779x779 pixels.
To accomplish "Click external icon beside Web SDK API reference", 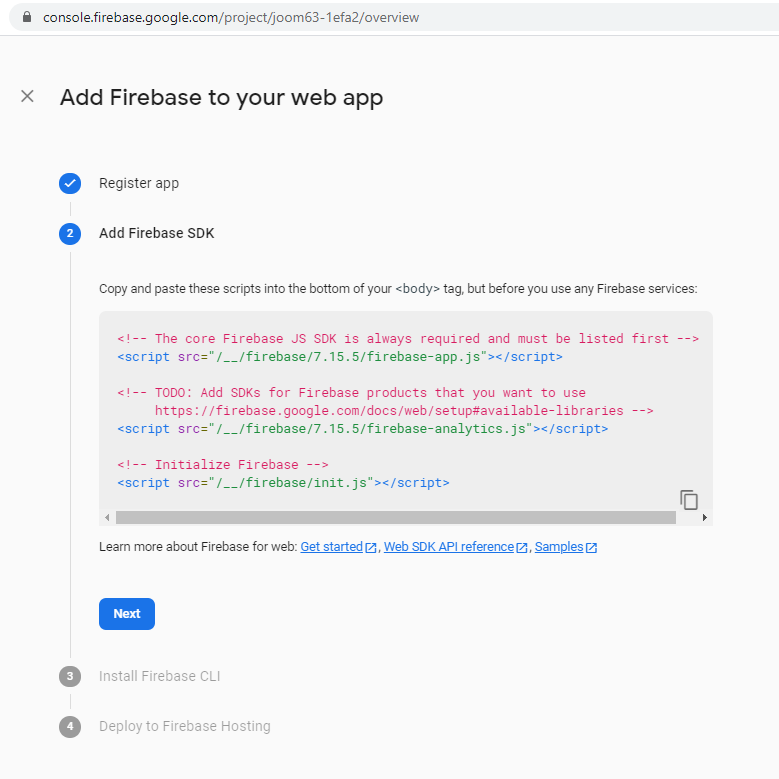I will tap(522, 548).
